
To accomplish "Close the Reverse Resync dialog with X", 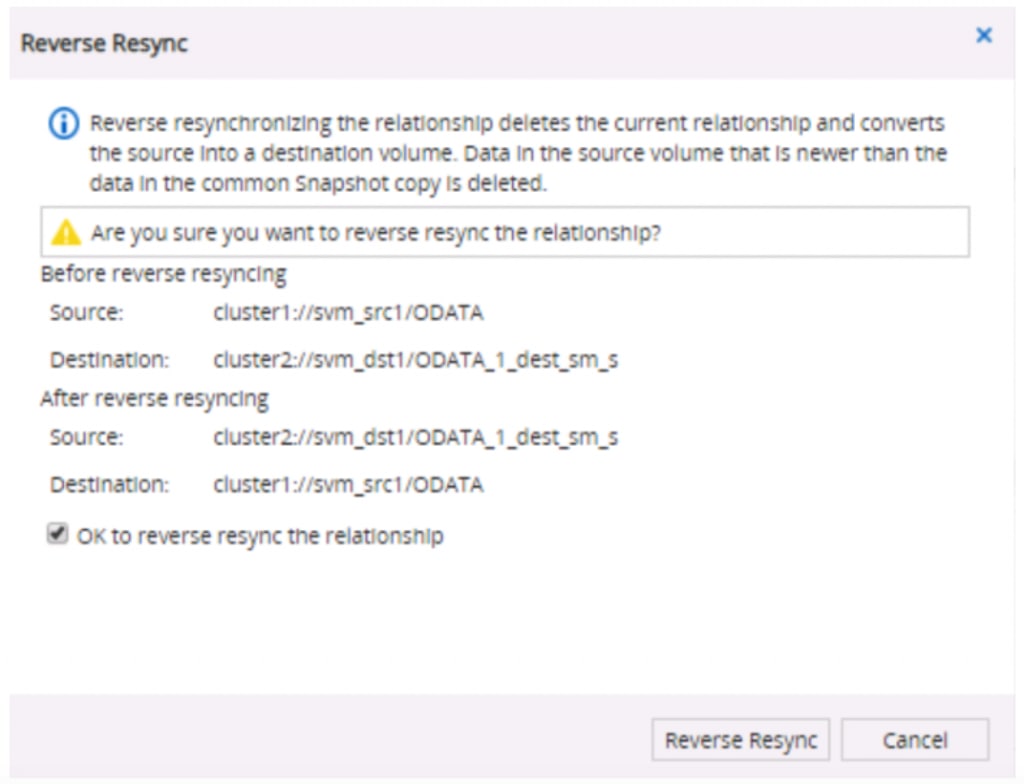I will [x=984, y=36].
